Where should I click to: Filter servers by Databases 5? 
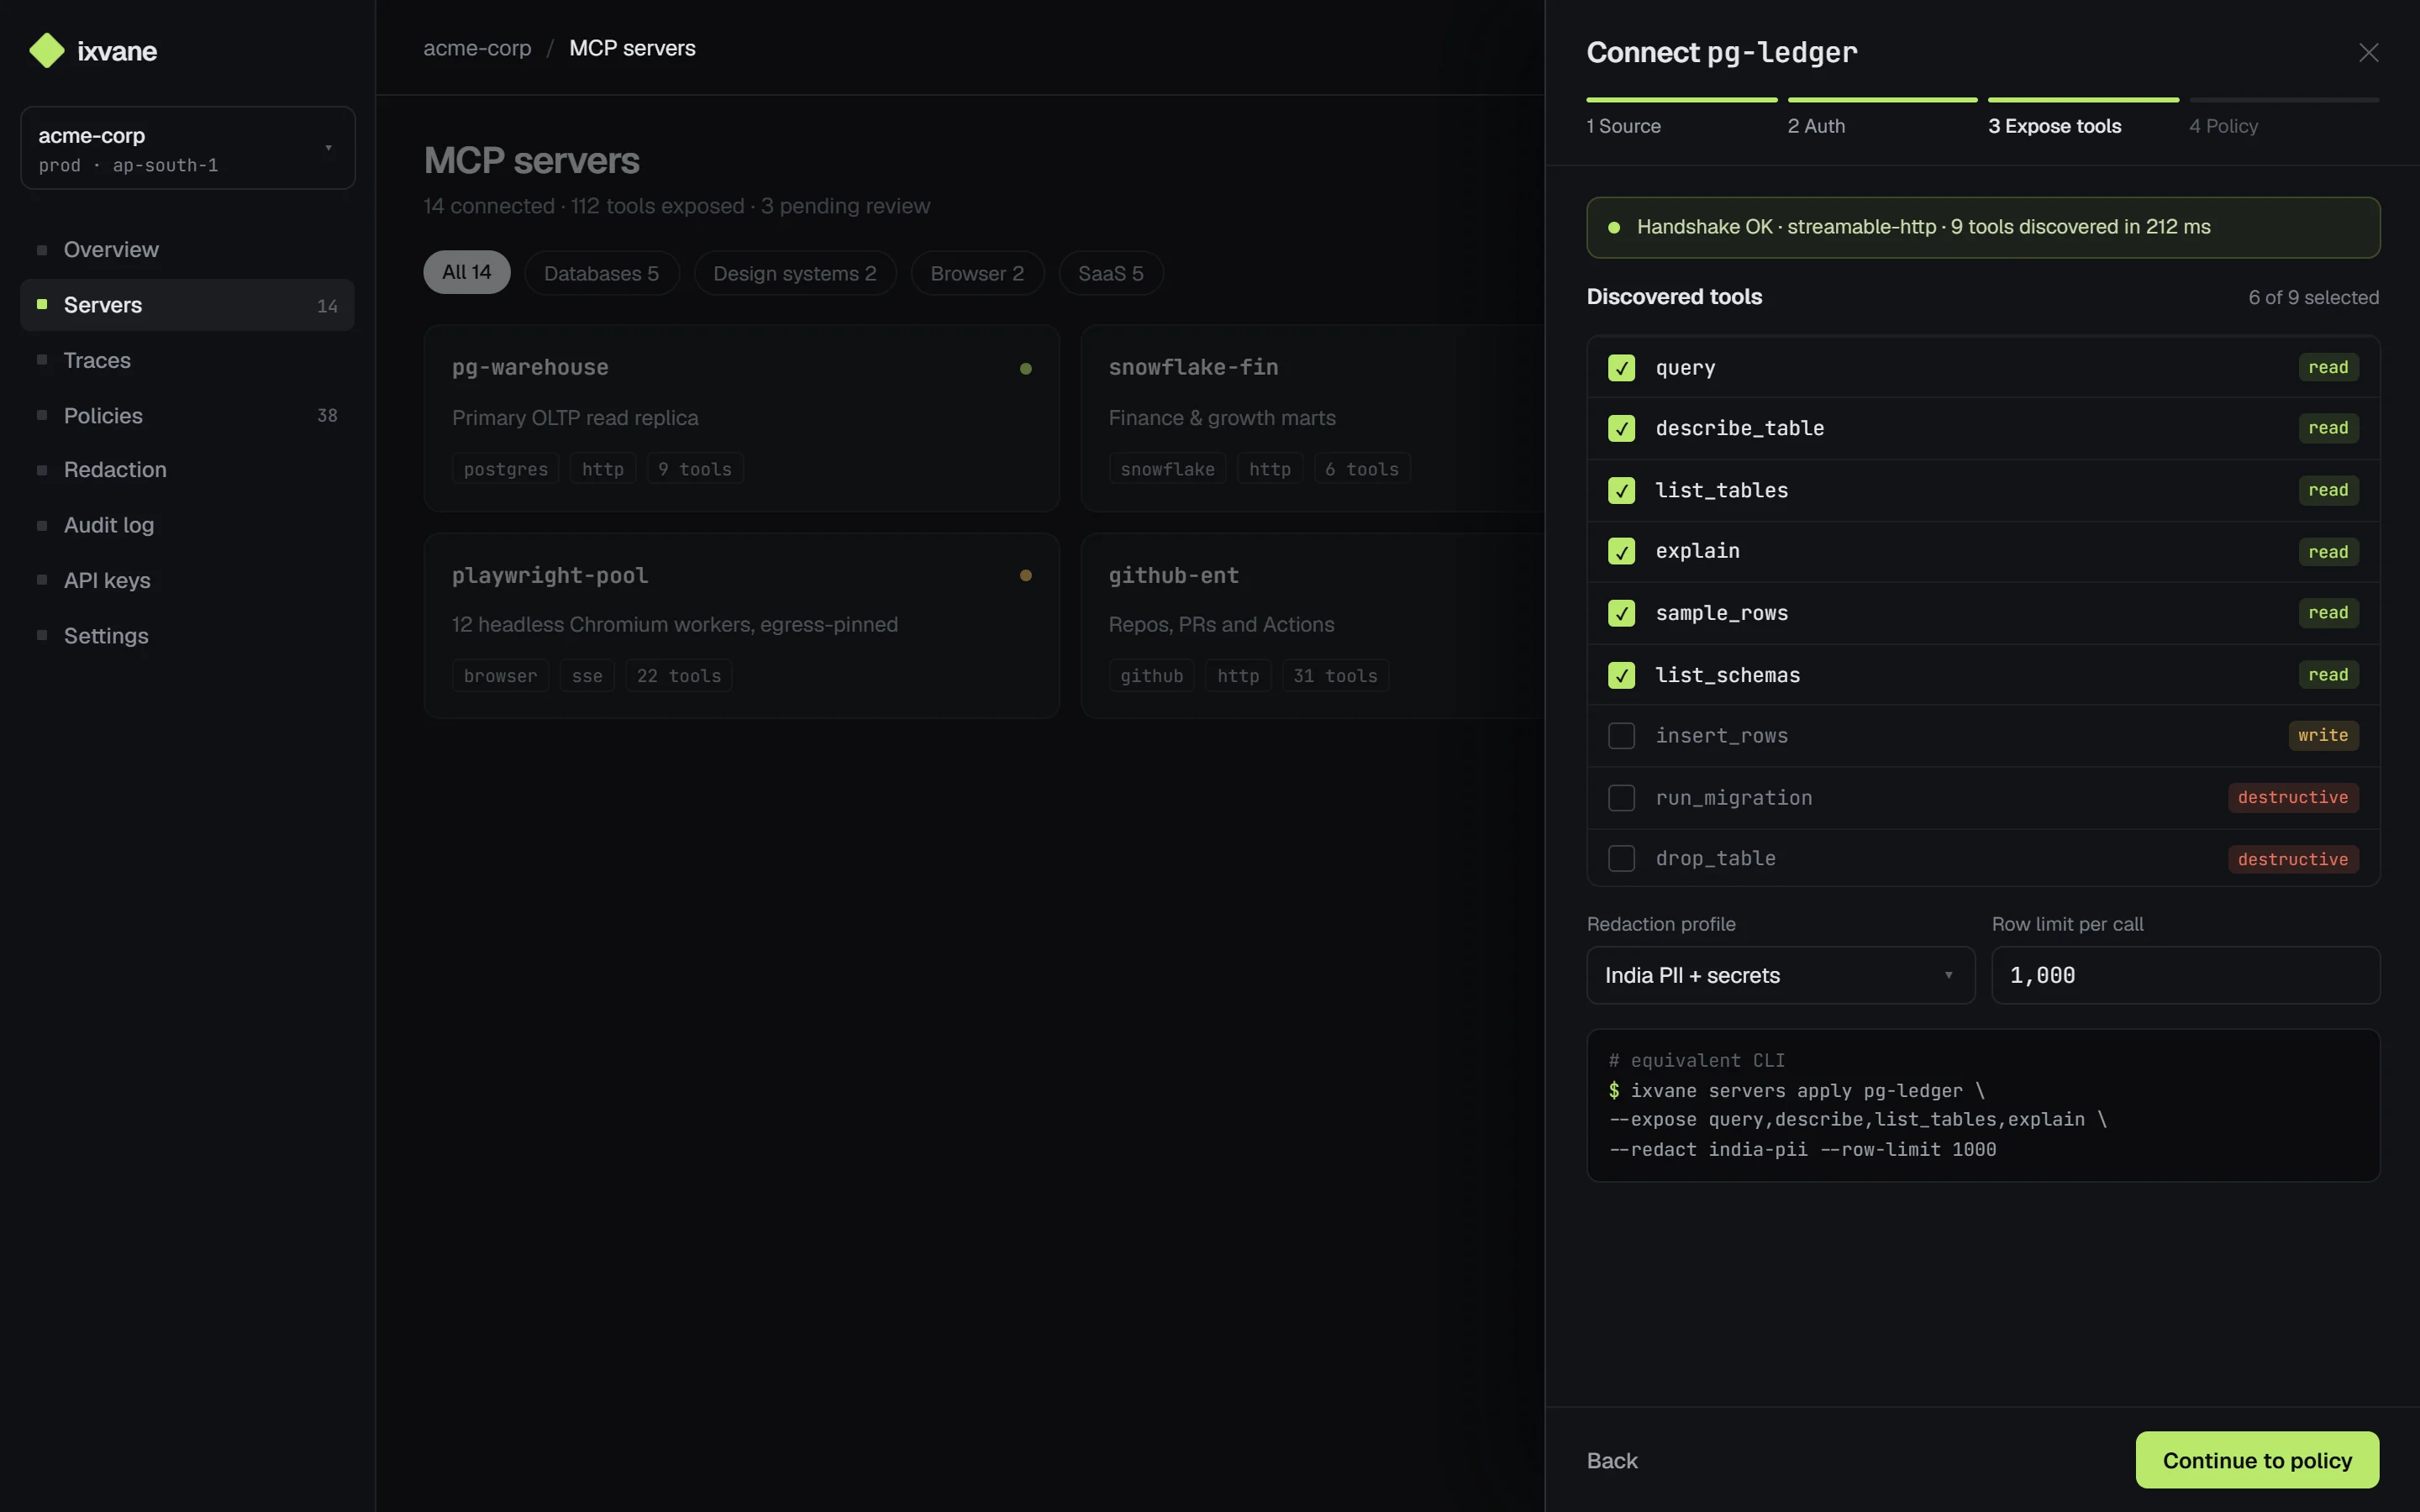click(x=601, y=273)
